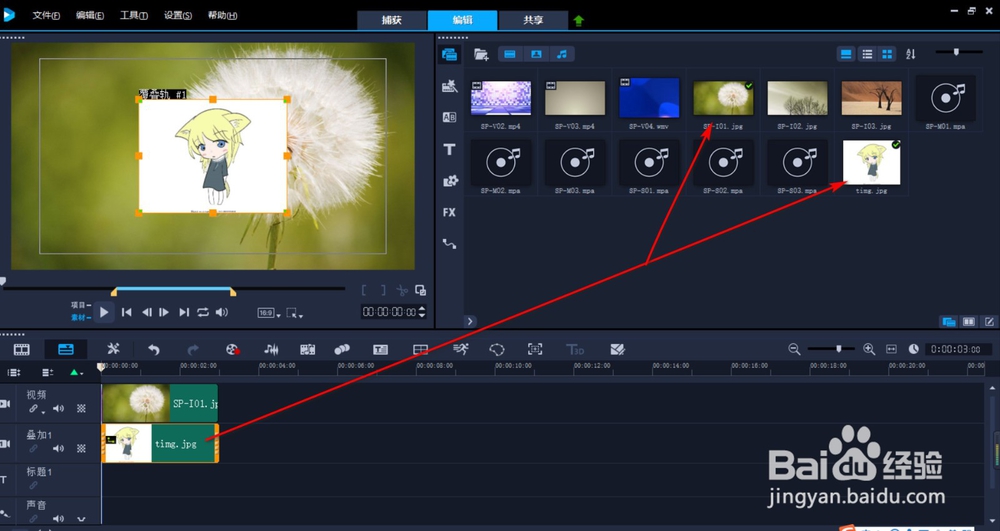Open the library sort options
Viewport: 1000px width, 531px height.
911,54
